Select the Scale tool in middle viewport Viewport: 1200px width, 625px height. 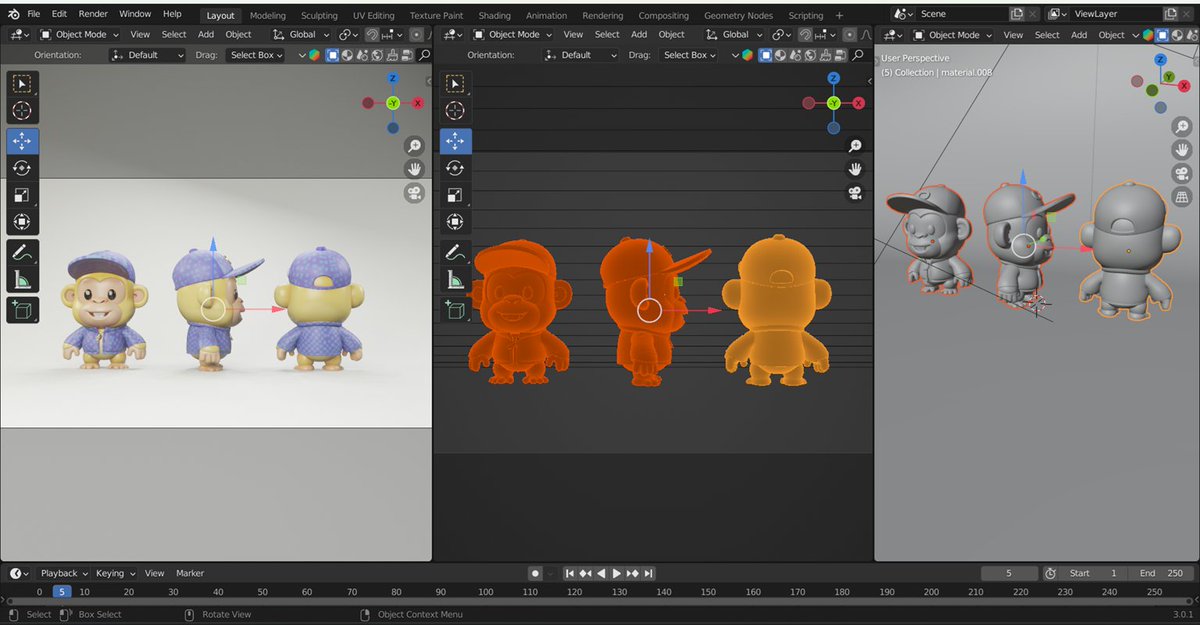pos(455,195)
